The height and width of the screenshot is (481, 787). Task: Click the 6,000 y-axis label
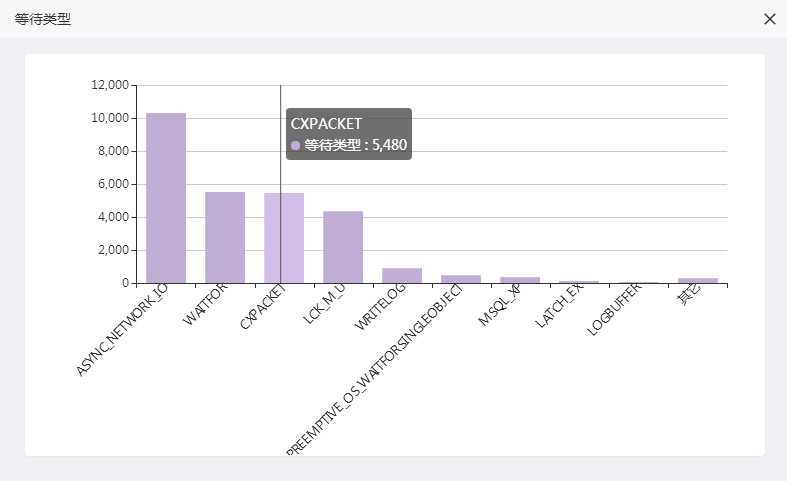[x=113, y=184]
